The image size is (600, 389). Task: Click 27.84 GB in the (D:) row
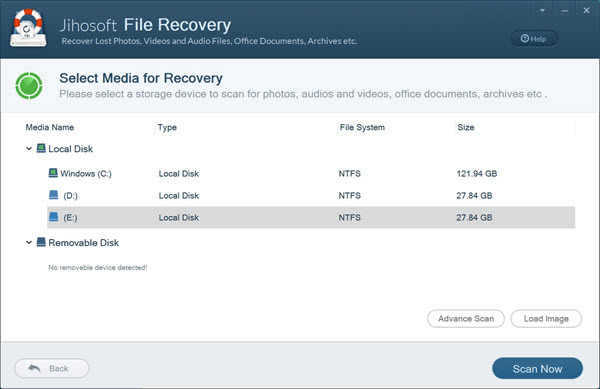tap(474, 195)
